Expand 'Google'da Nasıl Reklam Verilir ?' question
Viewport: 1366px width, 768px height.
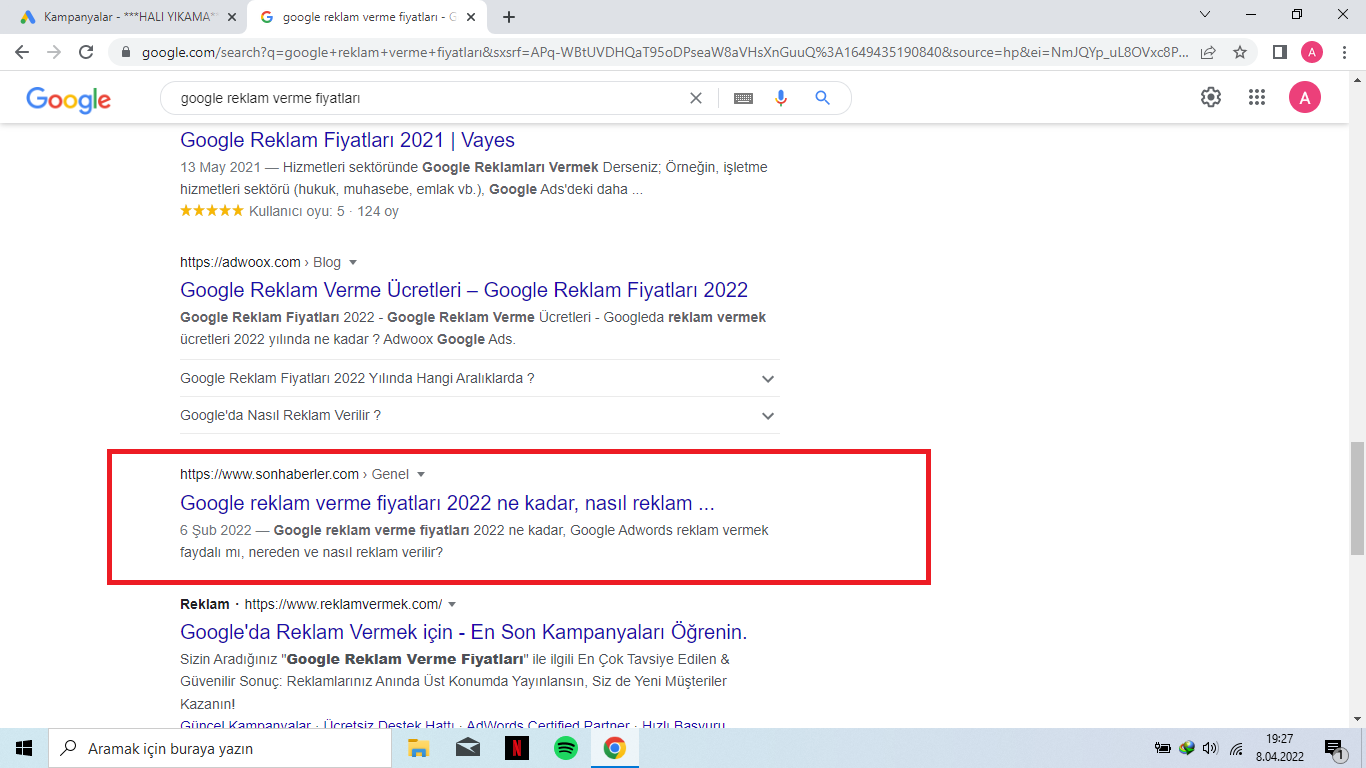coord(480,415)
